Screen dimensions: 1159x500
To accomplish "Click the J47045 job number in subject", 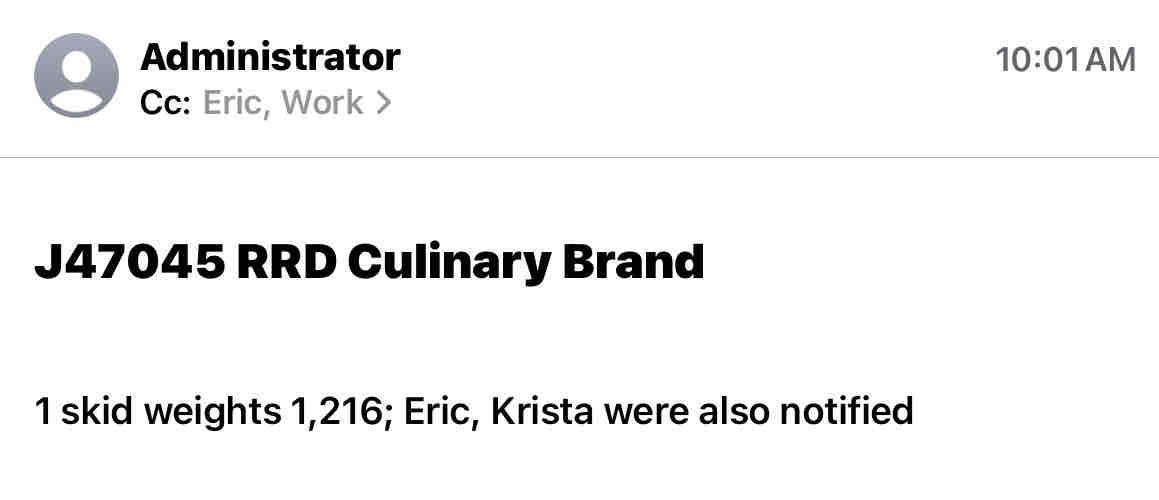I will click(129, 262).
